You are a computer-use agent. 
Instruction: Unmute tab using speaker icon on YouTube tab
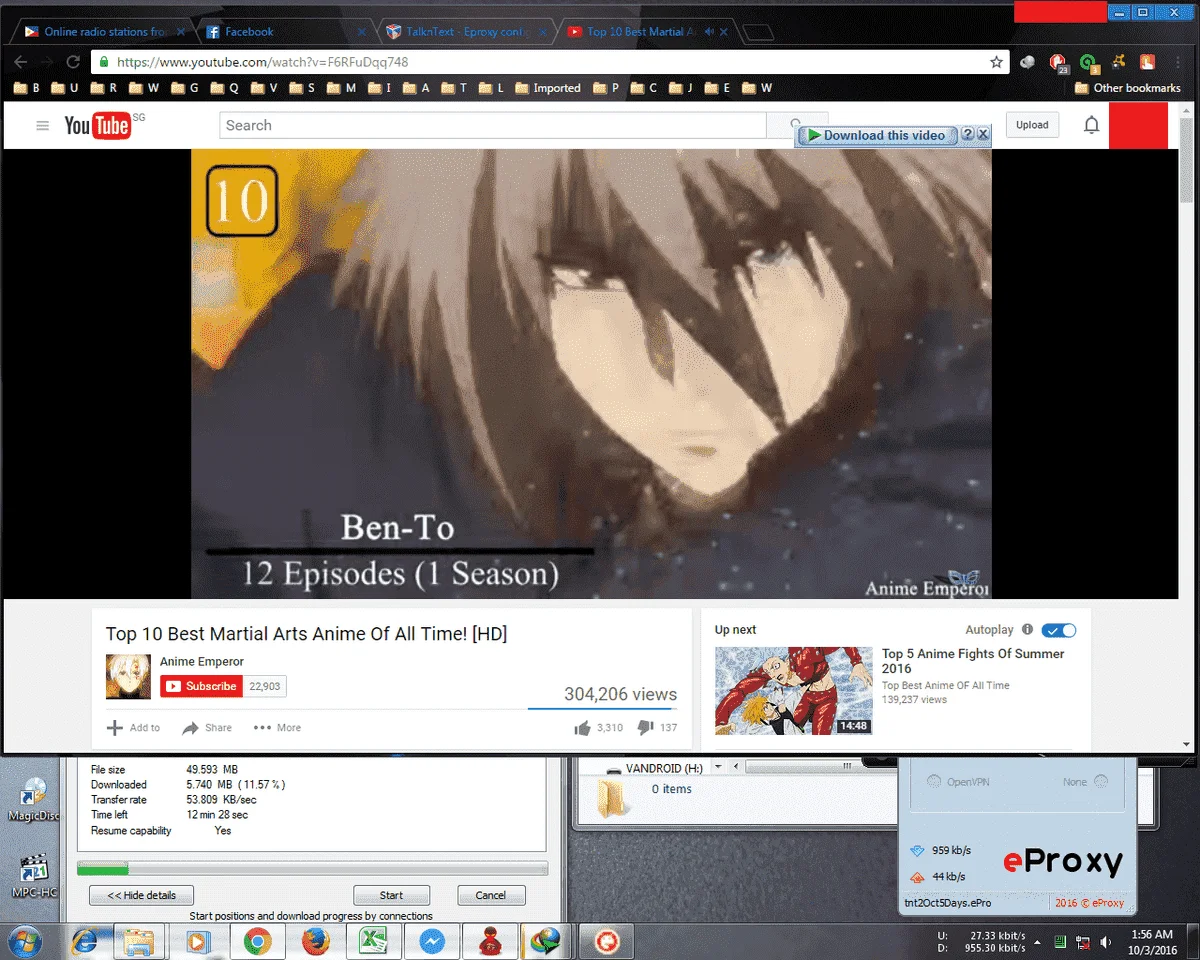pos(709,32)
